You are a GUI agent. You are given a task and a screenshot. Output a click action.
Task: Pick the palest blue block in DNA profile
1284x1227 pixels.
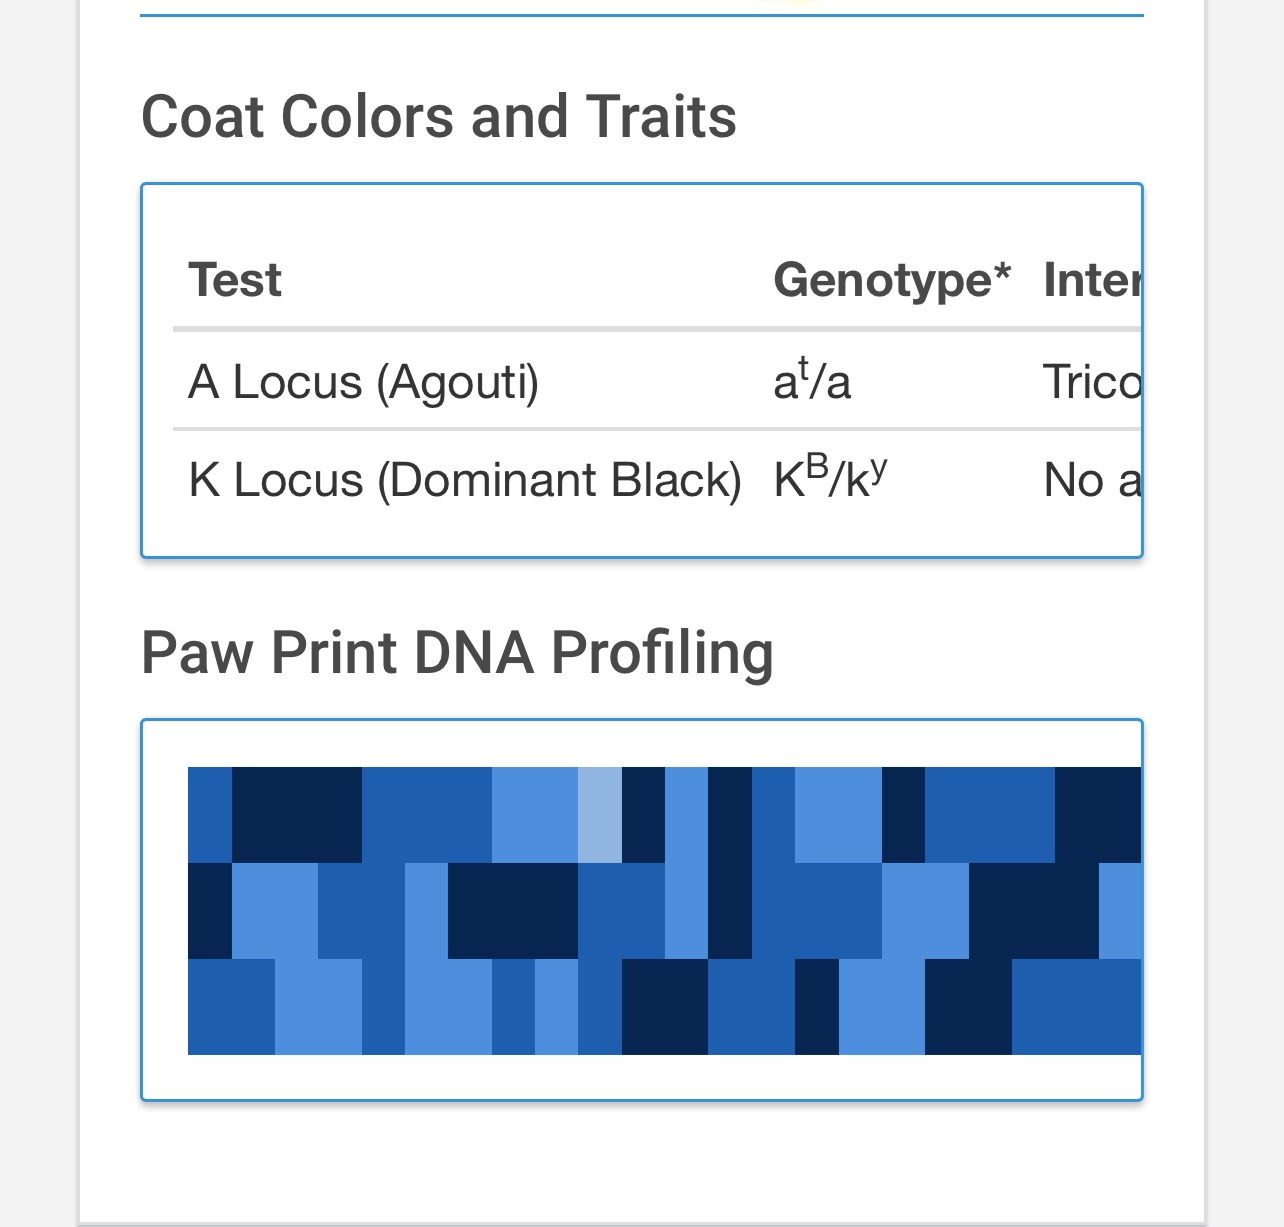pos(600,814)
